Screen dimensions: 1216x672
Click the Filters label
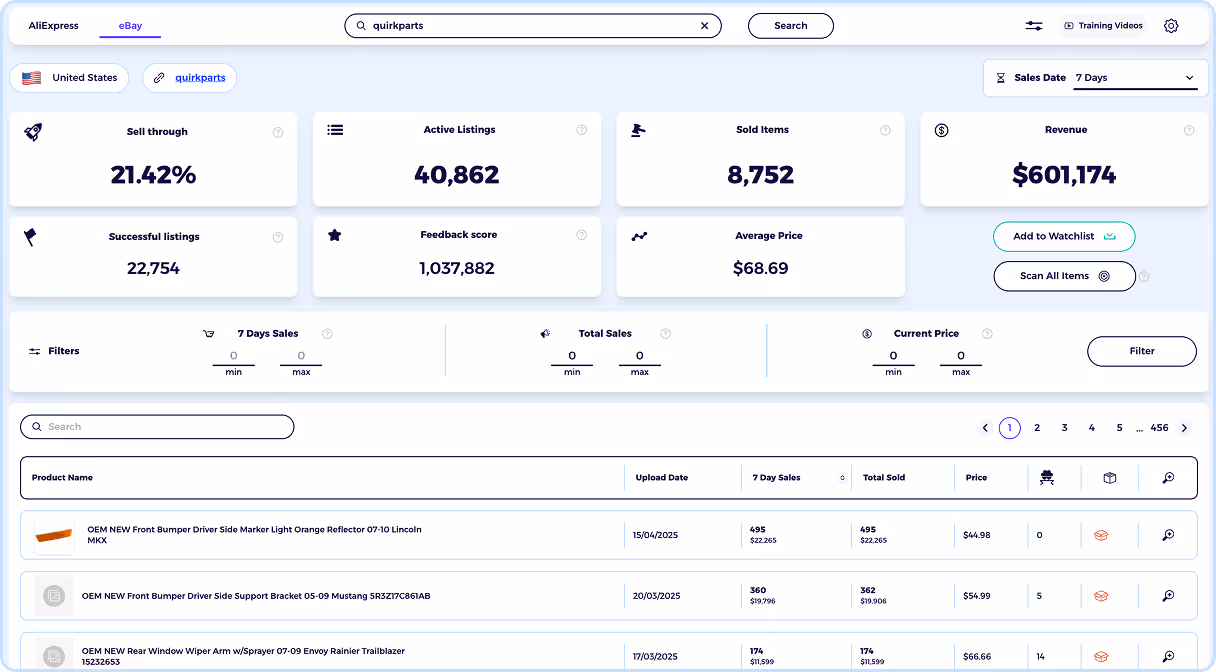(64, 351)
